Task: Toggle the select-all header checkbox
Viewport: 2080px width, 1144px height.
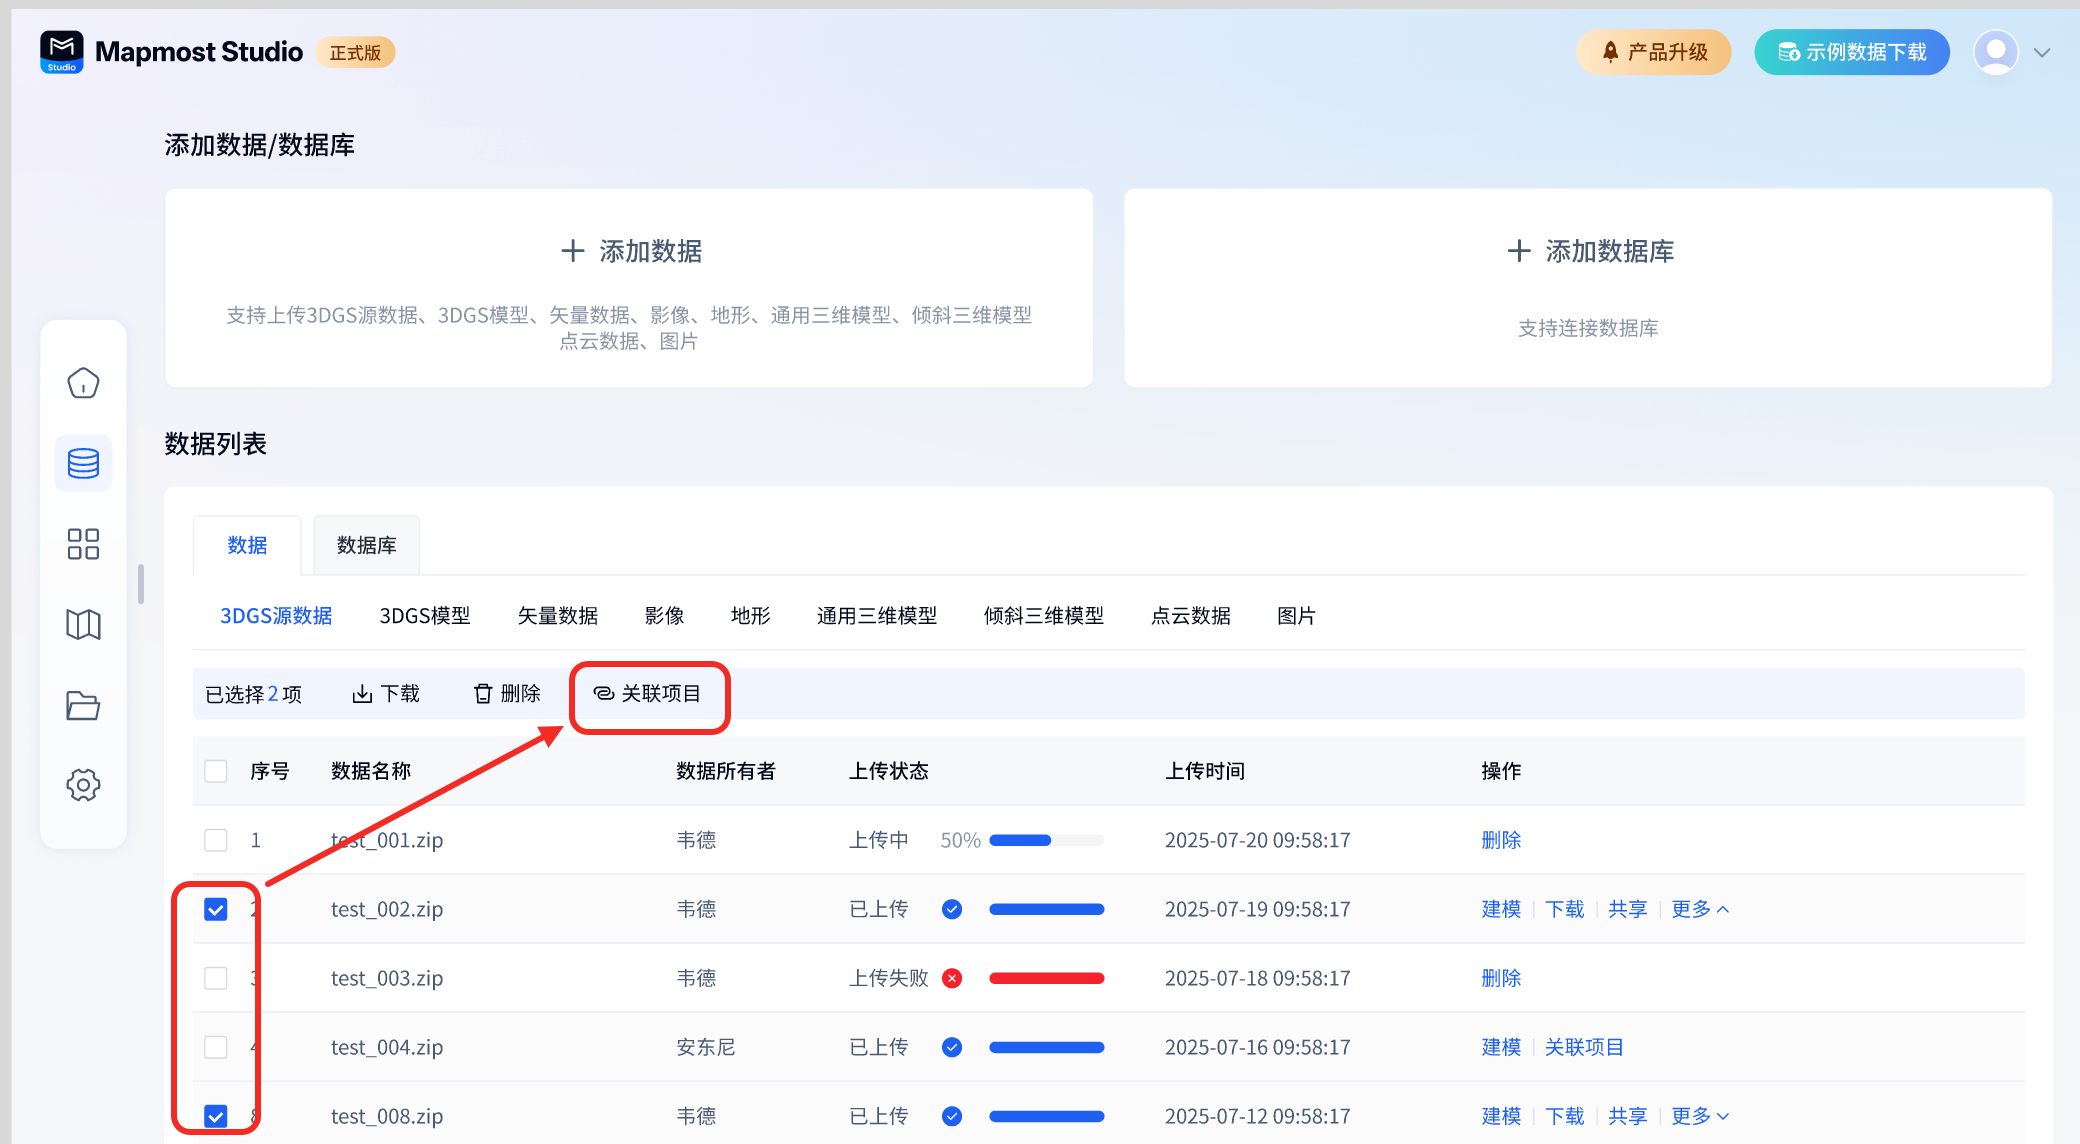Action: (216, 771)
